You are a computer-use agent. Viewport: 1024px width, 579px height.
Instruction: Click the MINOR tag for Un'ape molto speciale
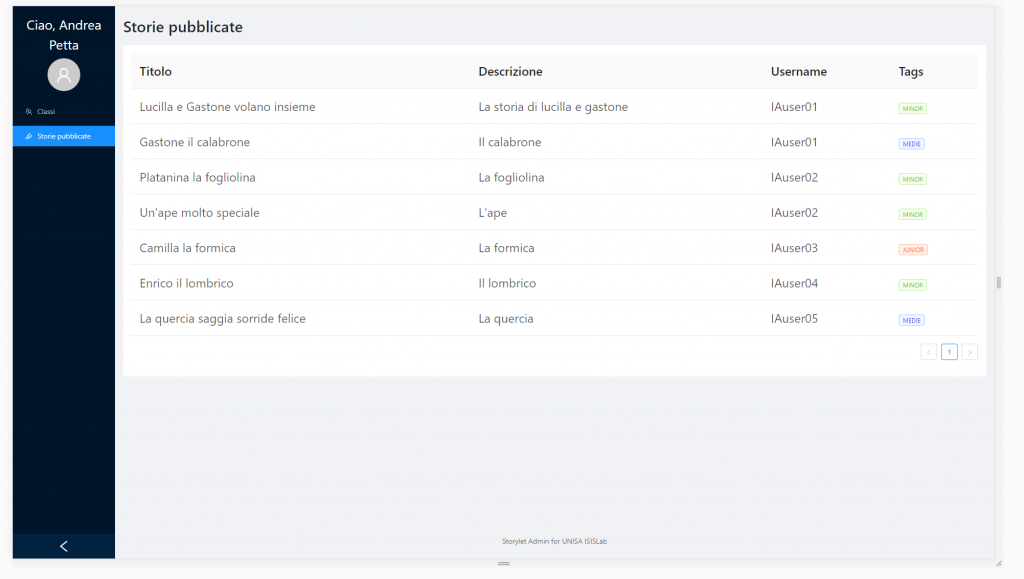[912, 214]
